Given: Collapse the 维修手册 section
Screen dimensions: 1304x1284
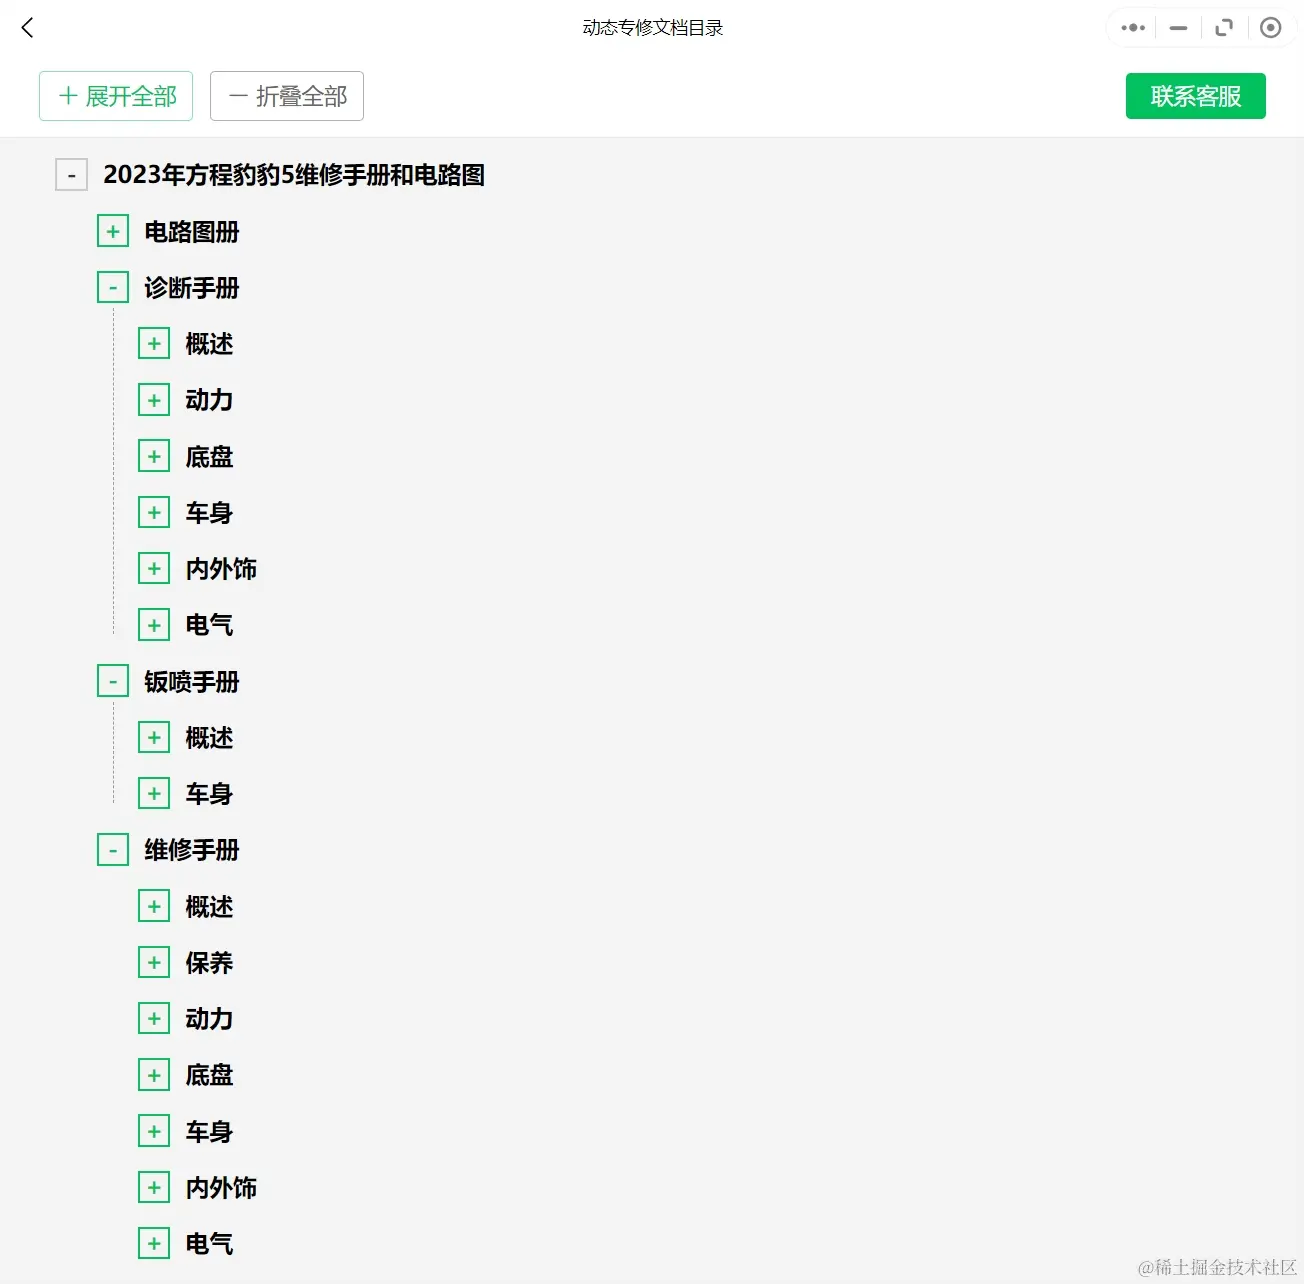Looking at the screenshot, I should click(x=113, y=849).
